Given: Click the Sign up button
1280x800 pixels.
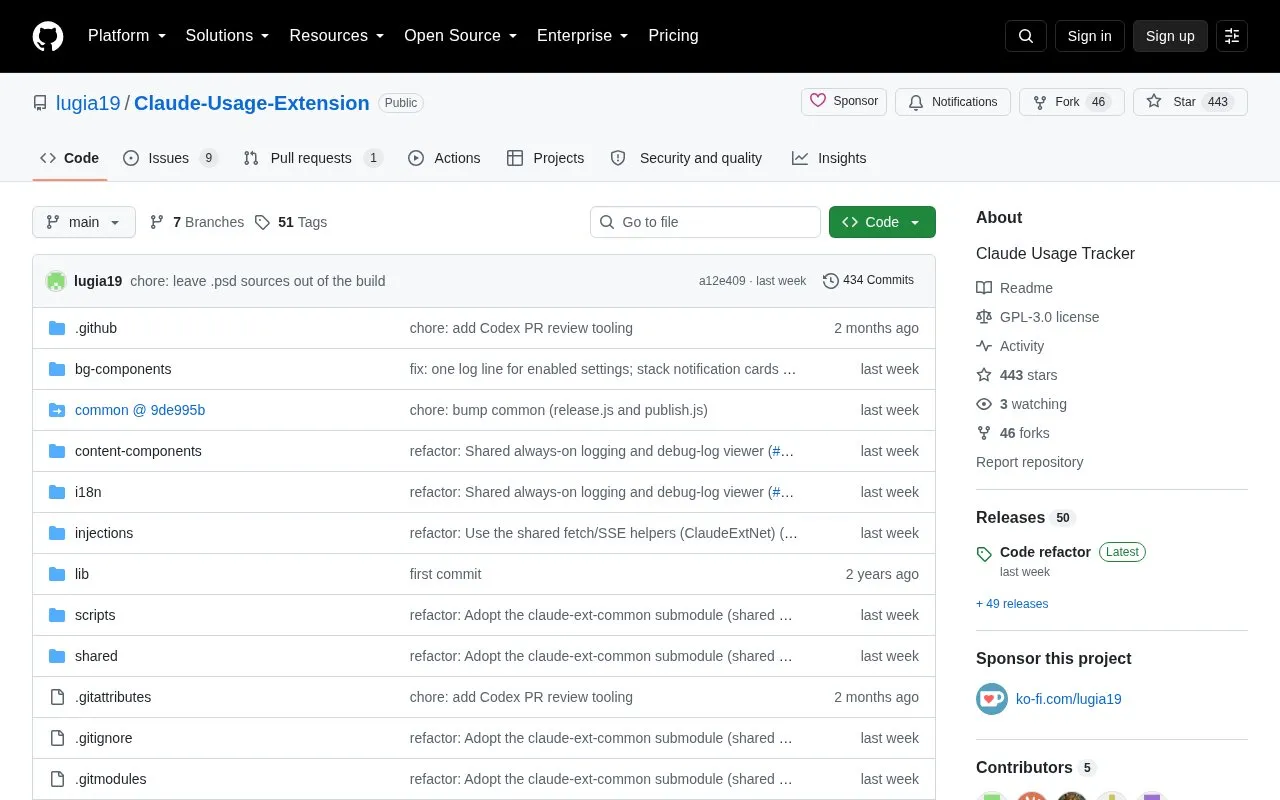Looking at the screenshot, I should pyautogui.click(x=1170, y=36).
